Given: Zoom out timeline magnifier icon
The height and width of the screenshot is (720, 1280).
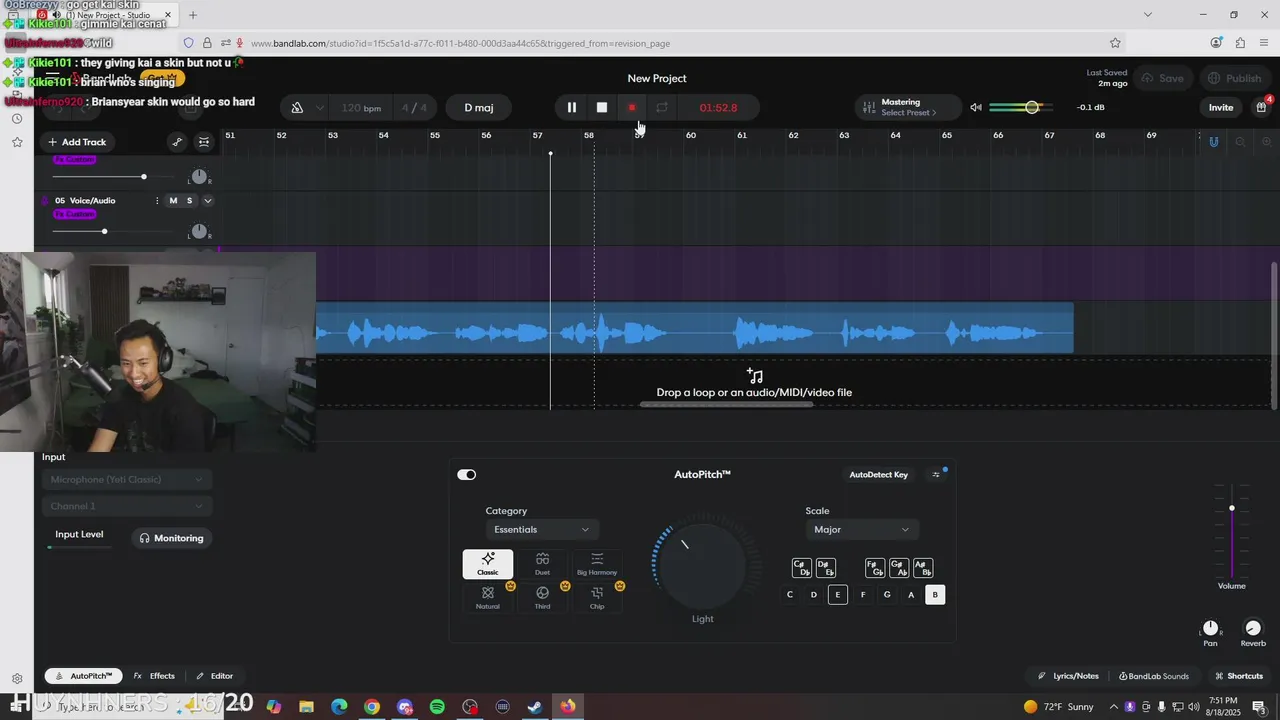Looking at the screenshot, I should [x=1240, y=142].
